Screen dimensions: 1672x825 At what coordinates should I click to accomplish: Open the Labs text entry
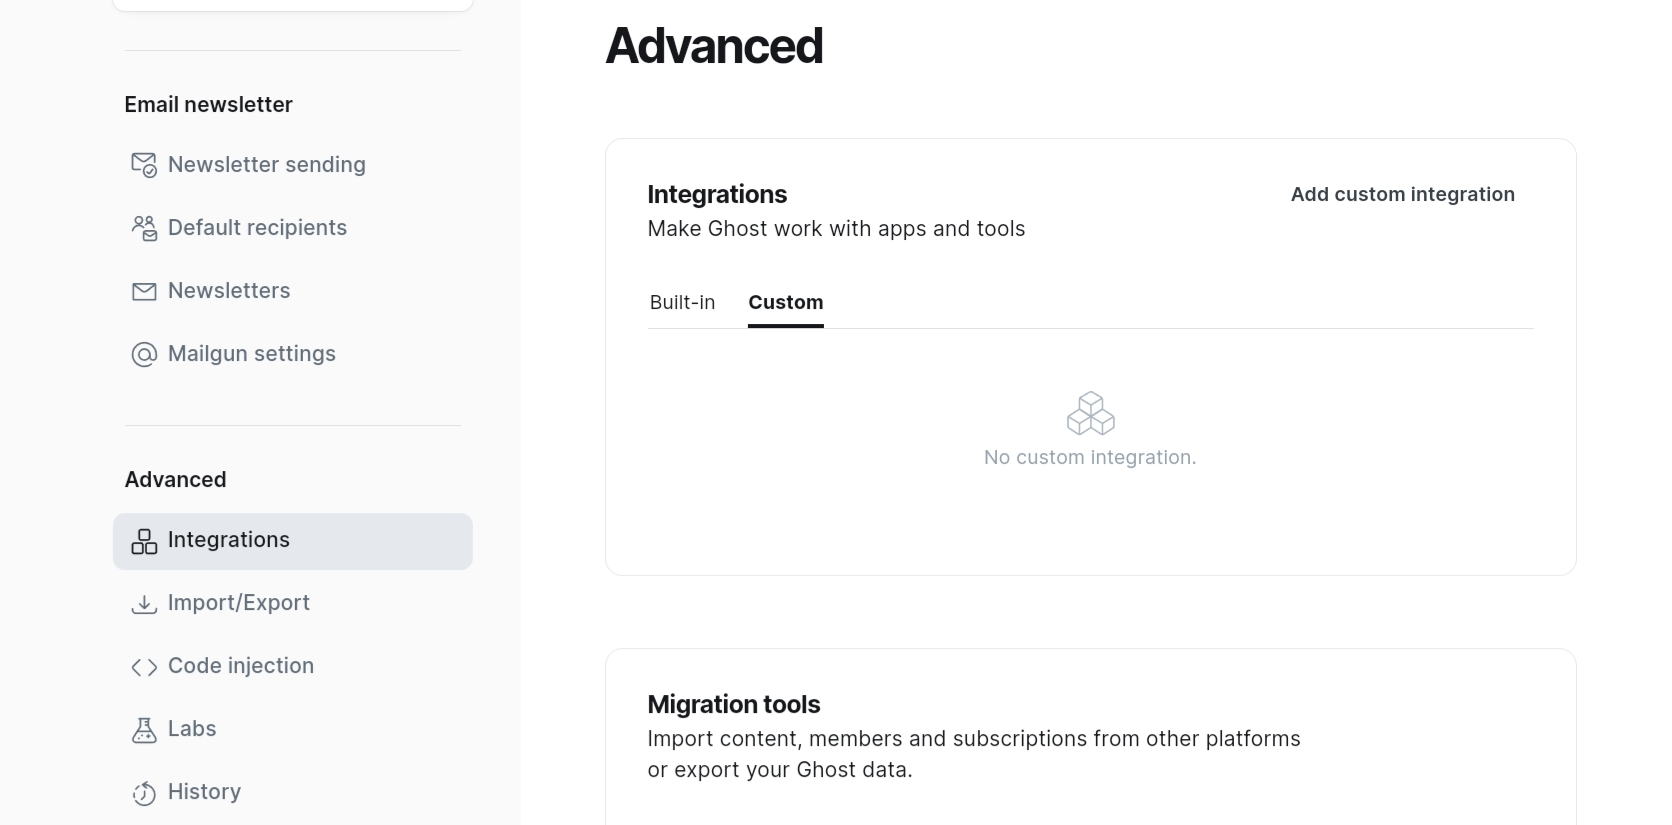(x=192, y=728)
